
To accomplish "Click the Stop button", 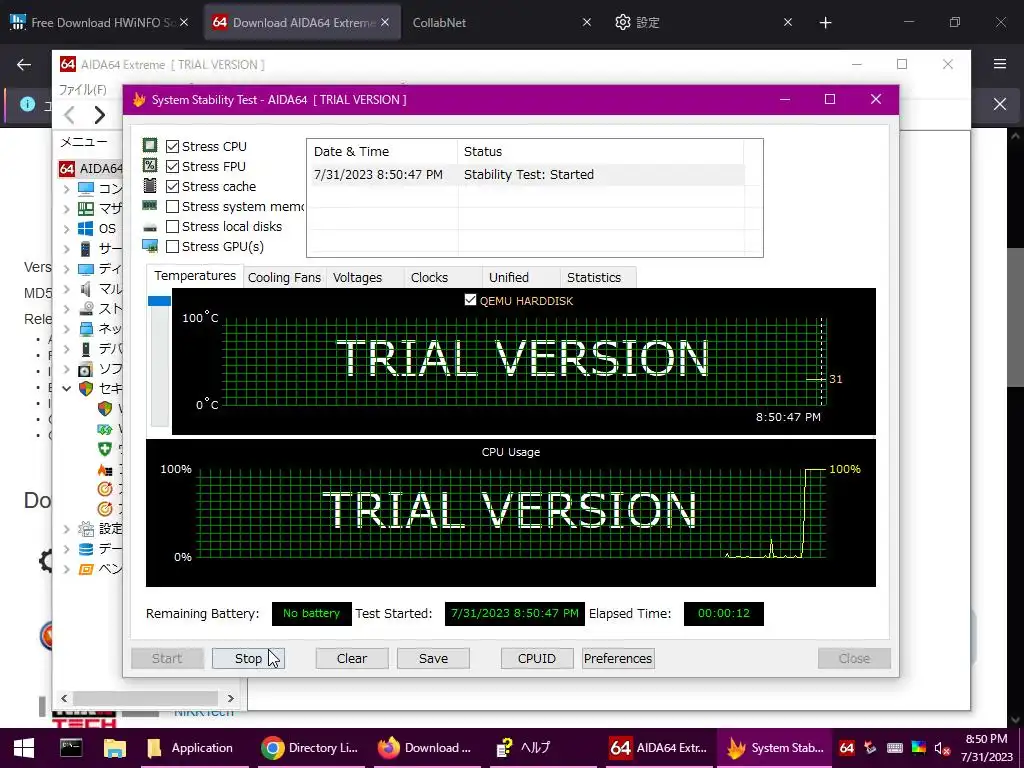I will pyautogui.click(x=248, y=658).
